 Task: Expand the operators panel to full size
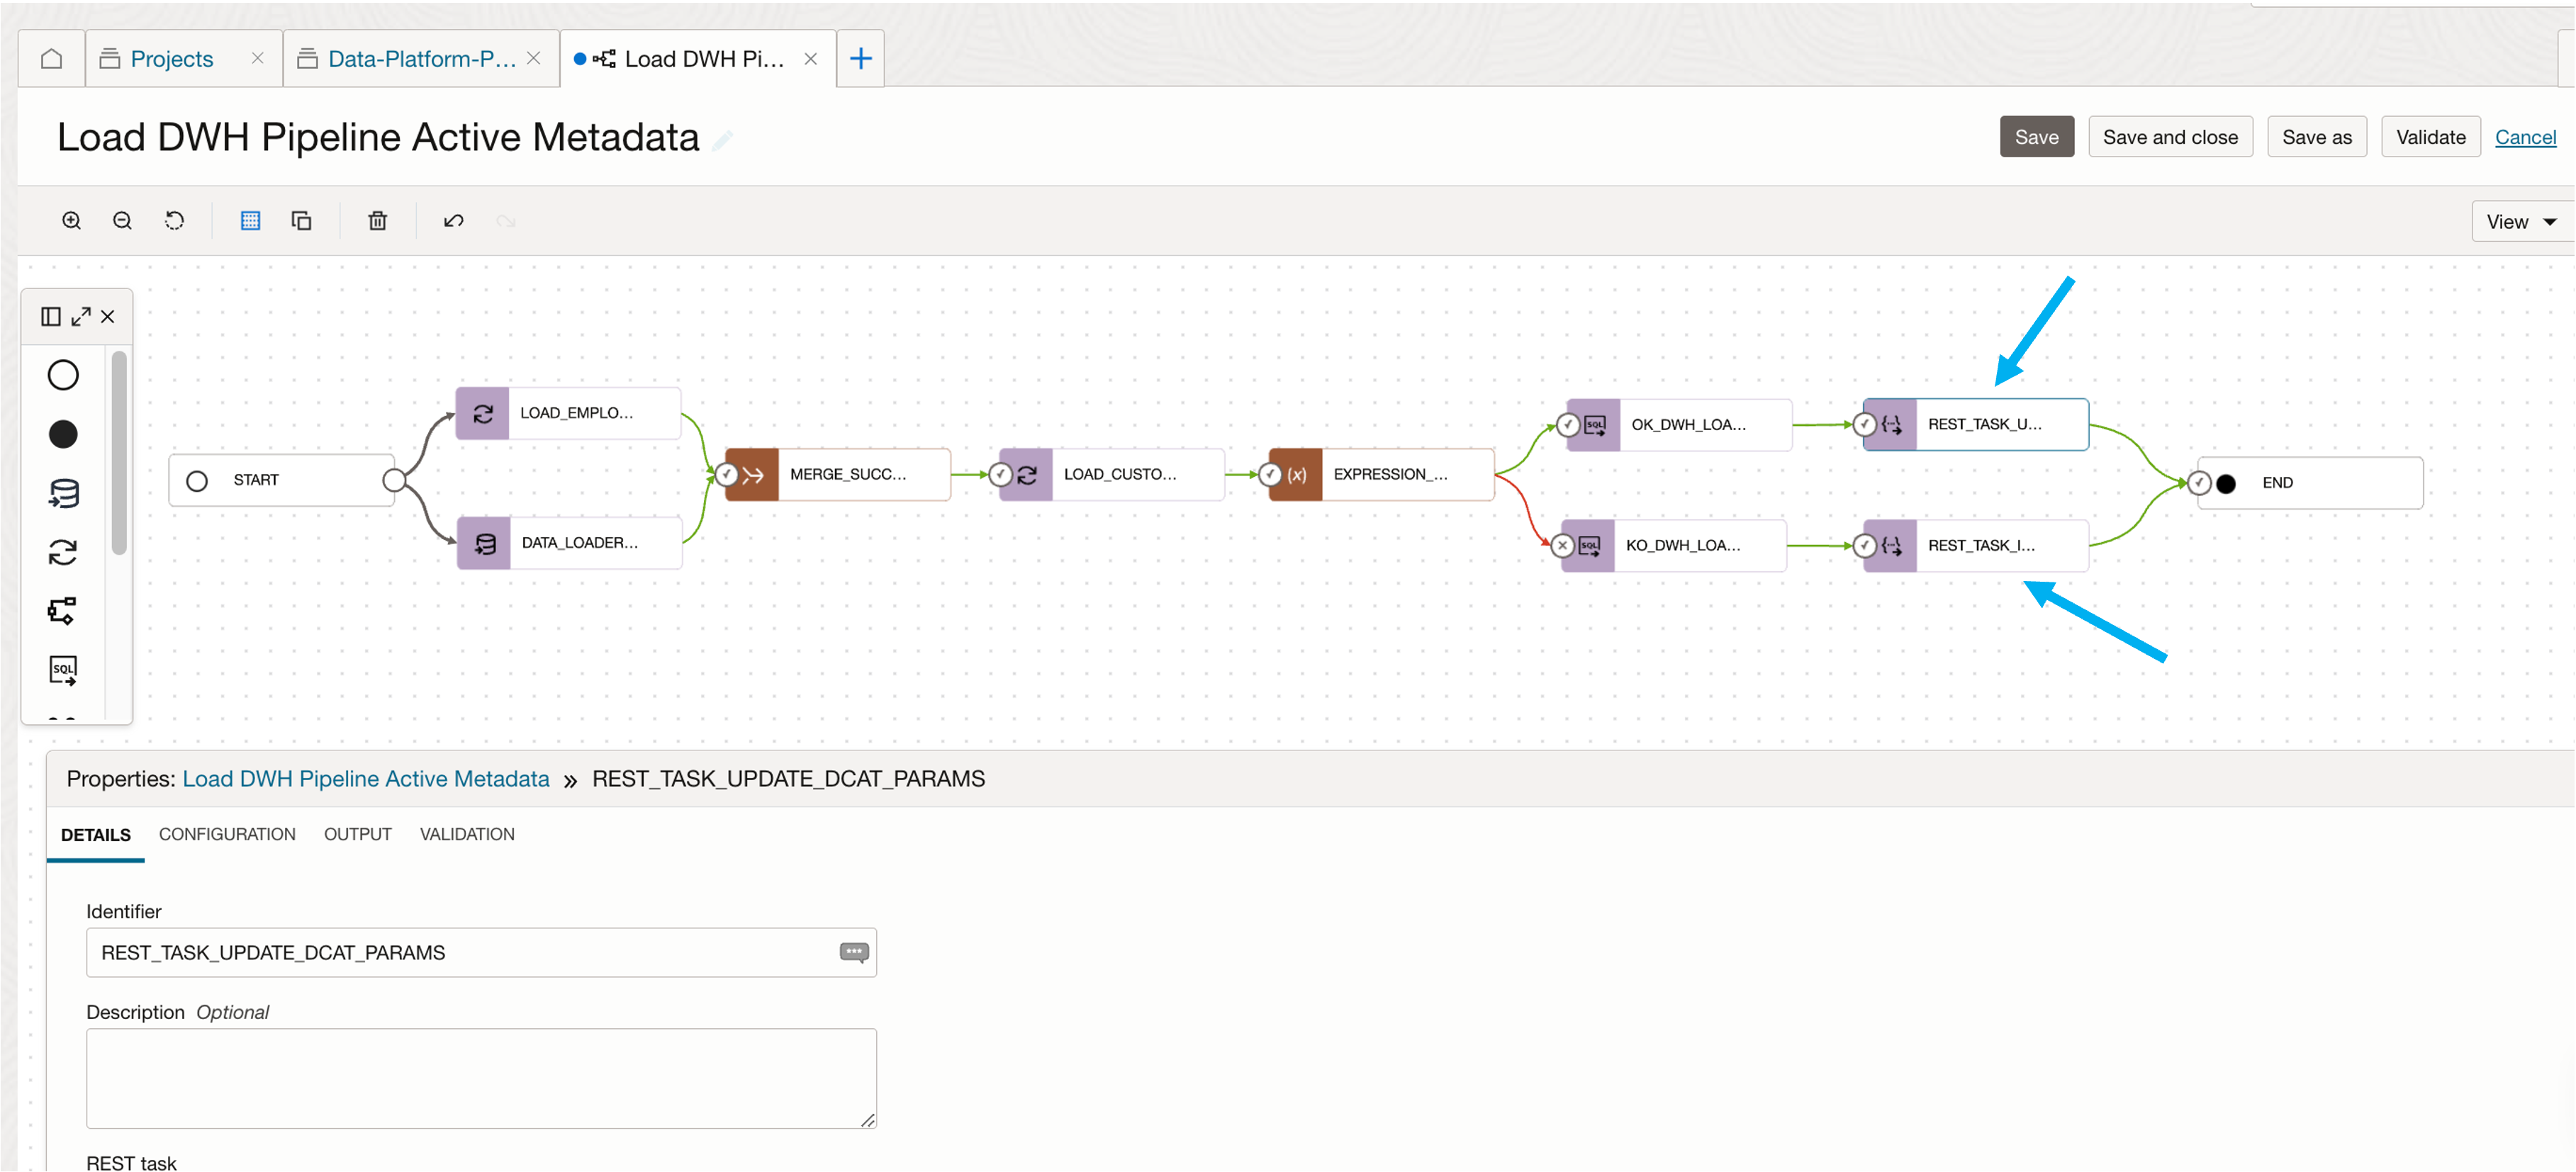(81, 317)
